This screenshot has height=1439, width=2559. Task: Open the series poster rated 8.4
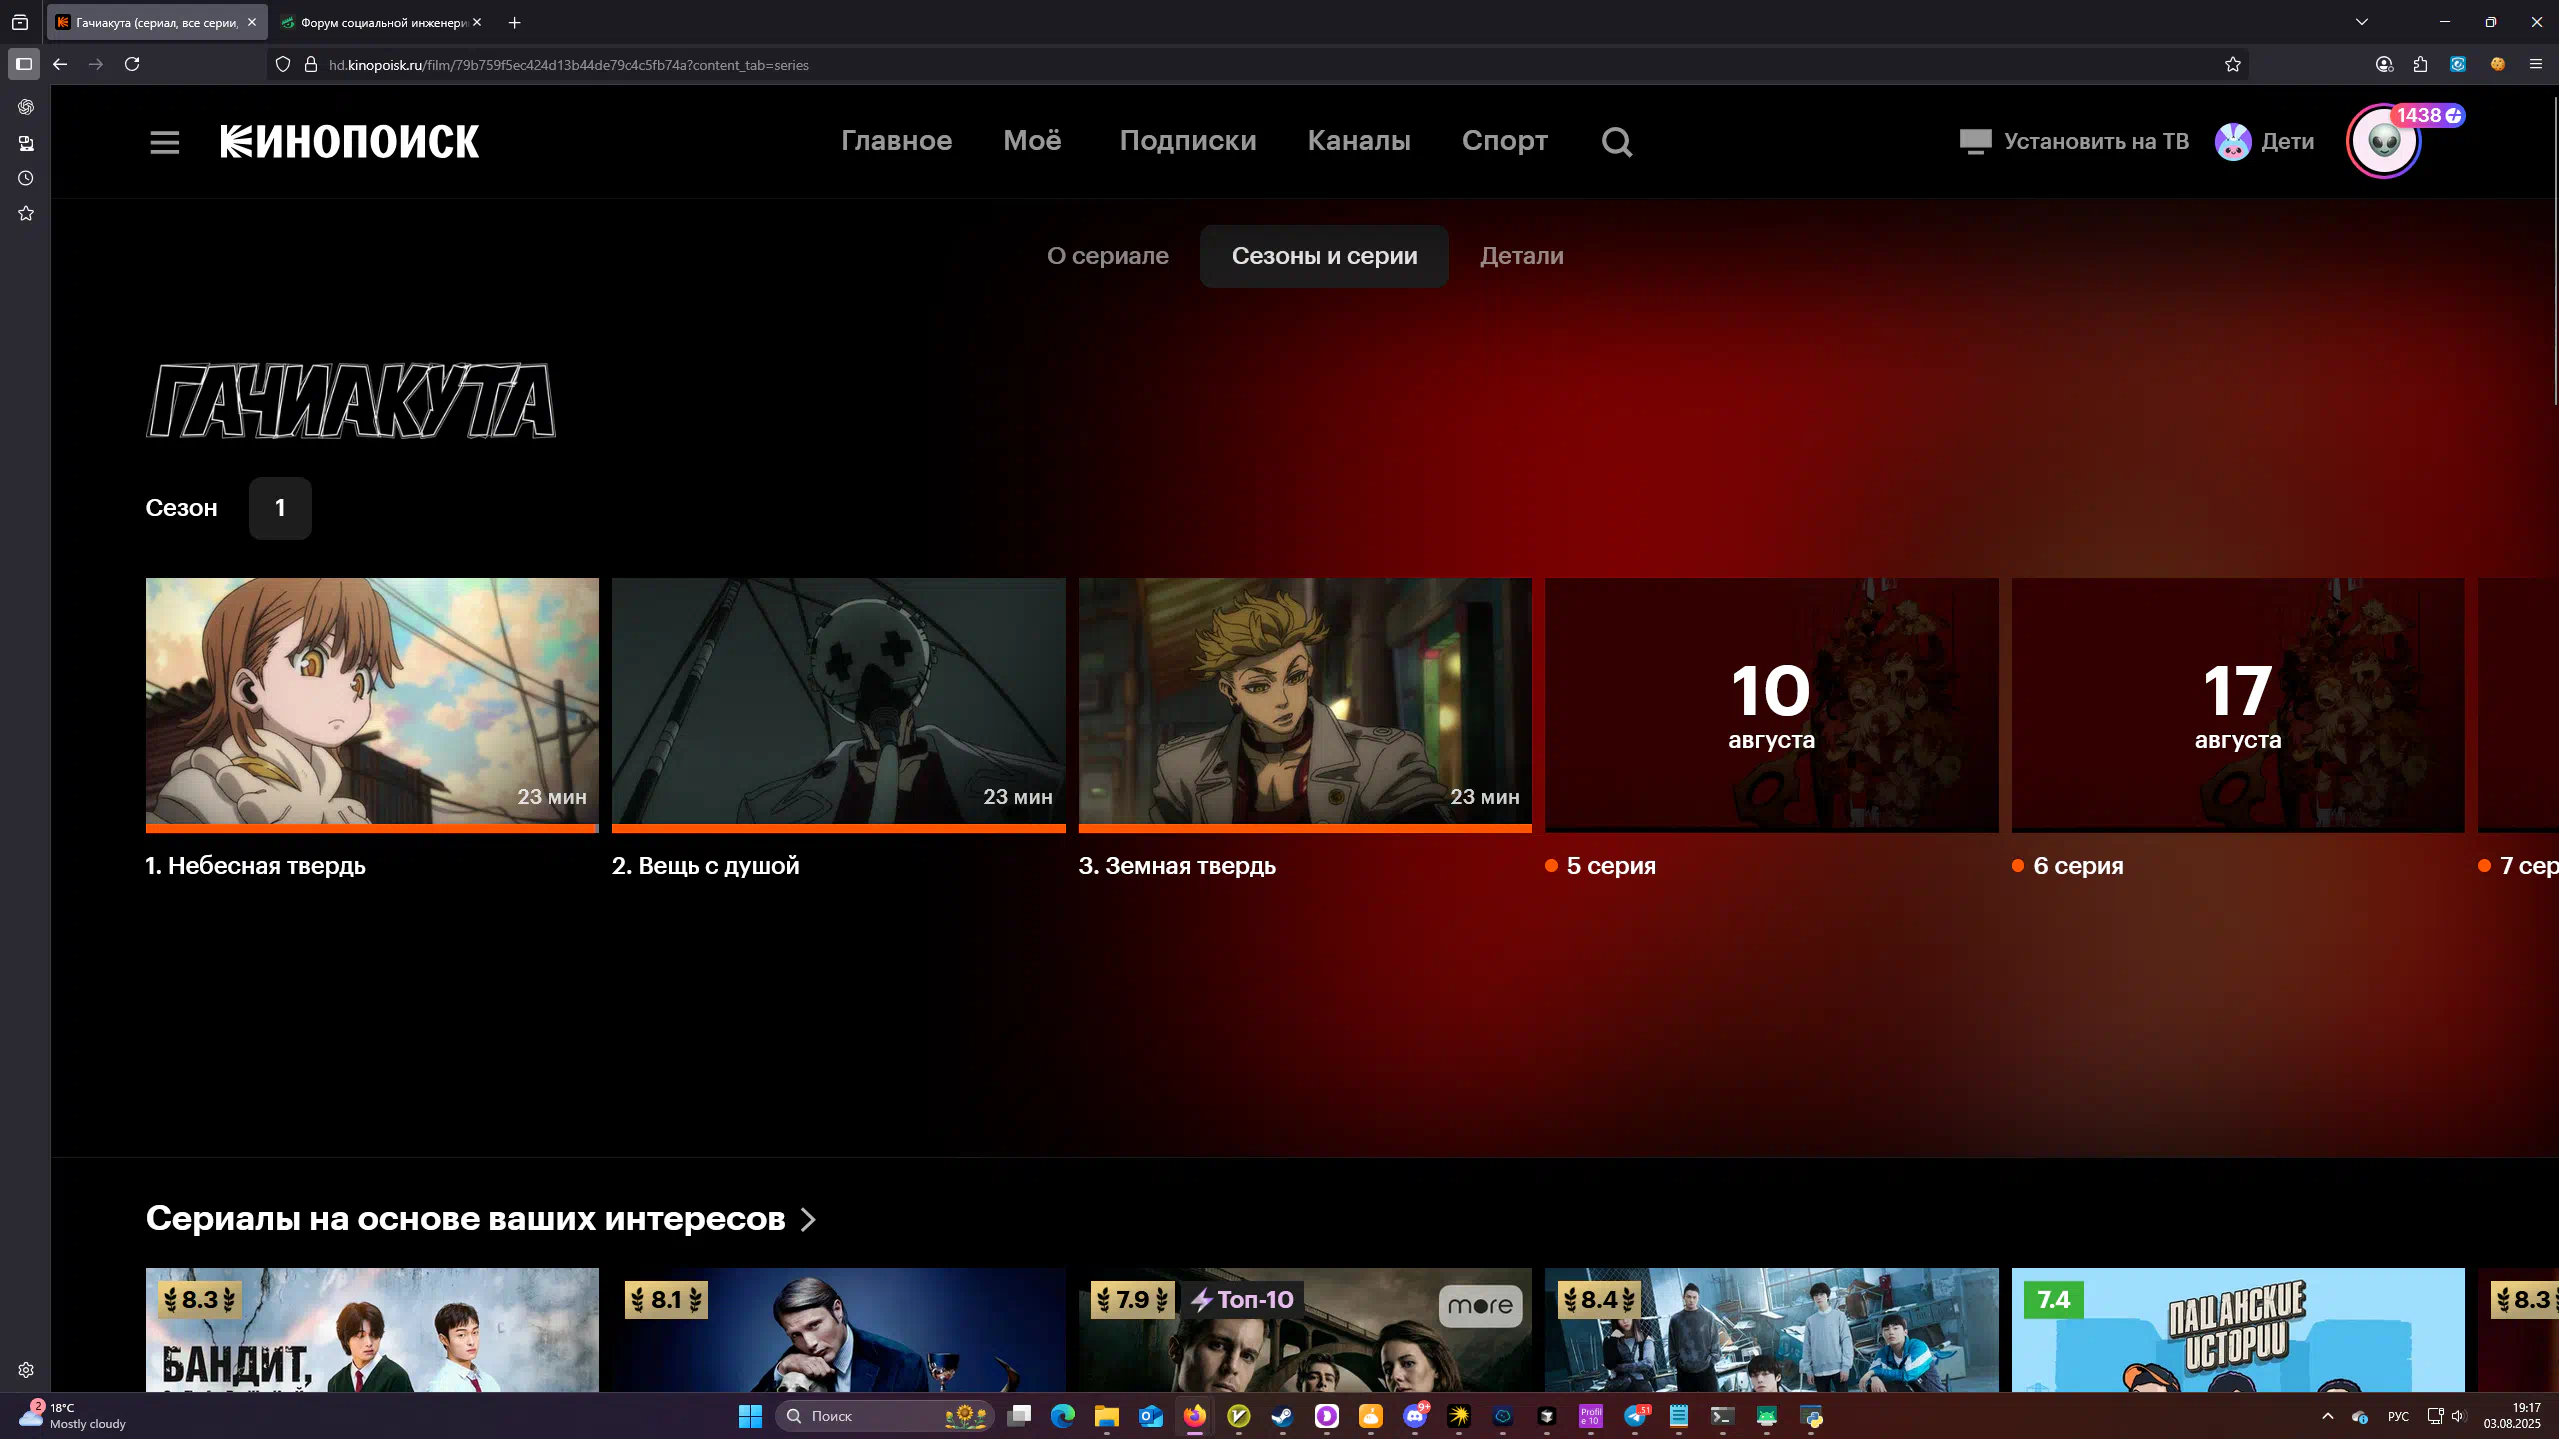click(1771, 1330)
